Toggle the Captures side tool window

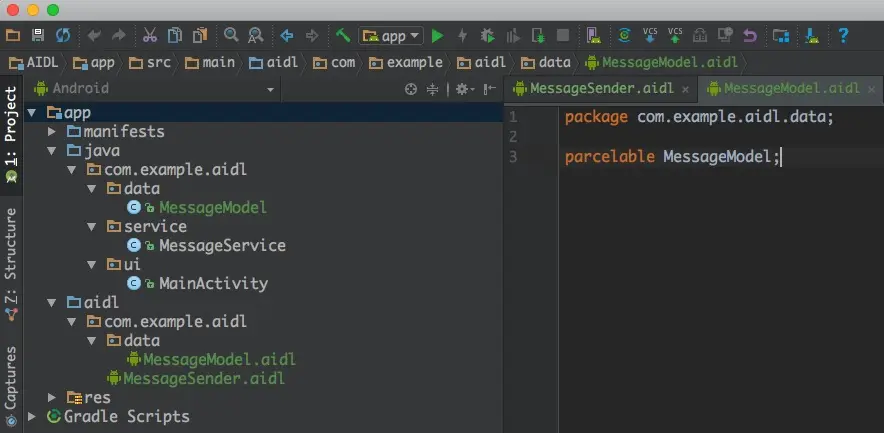pyautogui.click(x=11, y=386)
